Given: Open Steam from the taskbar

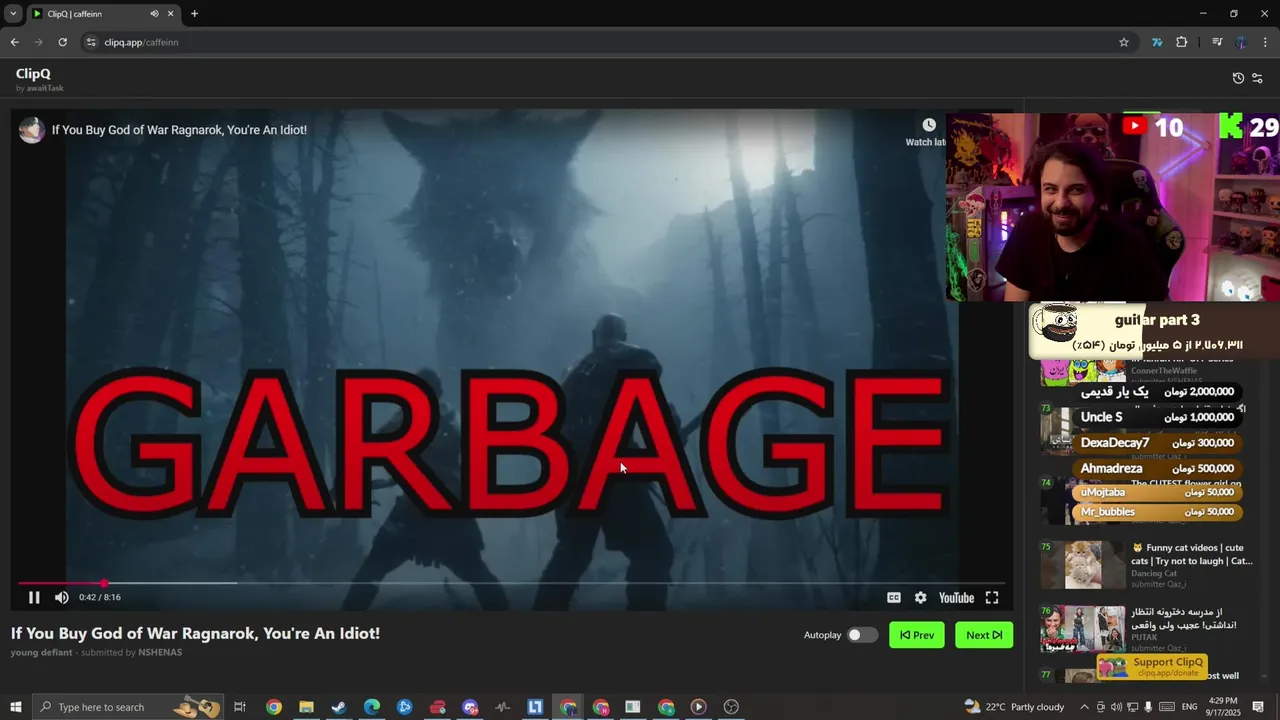Looking at the screenshot, I should coord(339,707).
